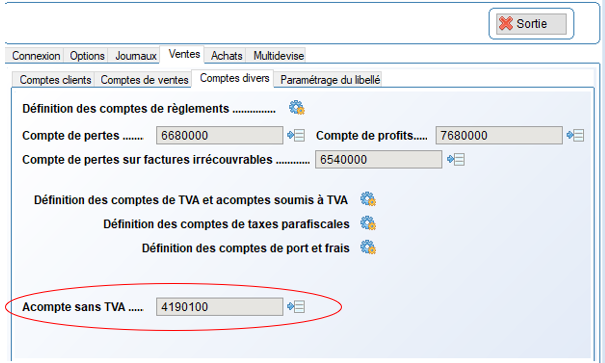Viewport: 605px width, 363px height.
Task: Click lookup icon beside Compte de profits field
Action: pyautogui.click(x=575, y=135)
